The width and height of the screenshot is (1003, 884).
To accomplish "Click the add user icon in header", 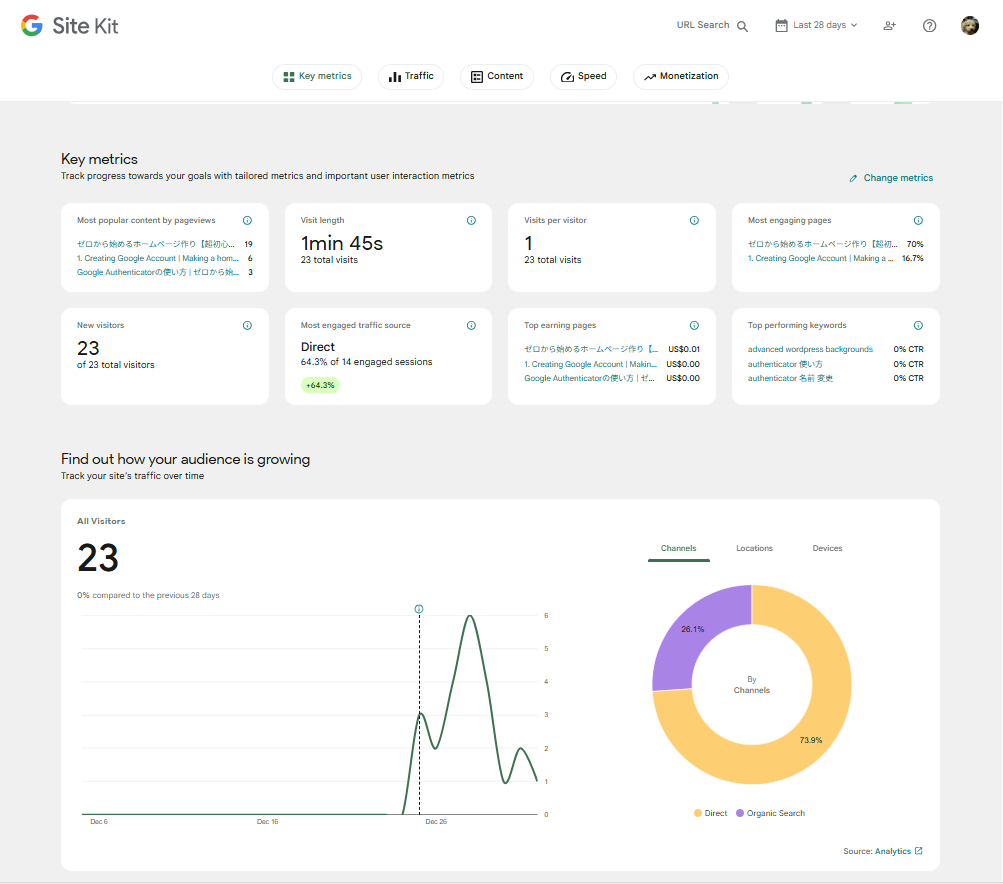I will coord(889,26).
